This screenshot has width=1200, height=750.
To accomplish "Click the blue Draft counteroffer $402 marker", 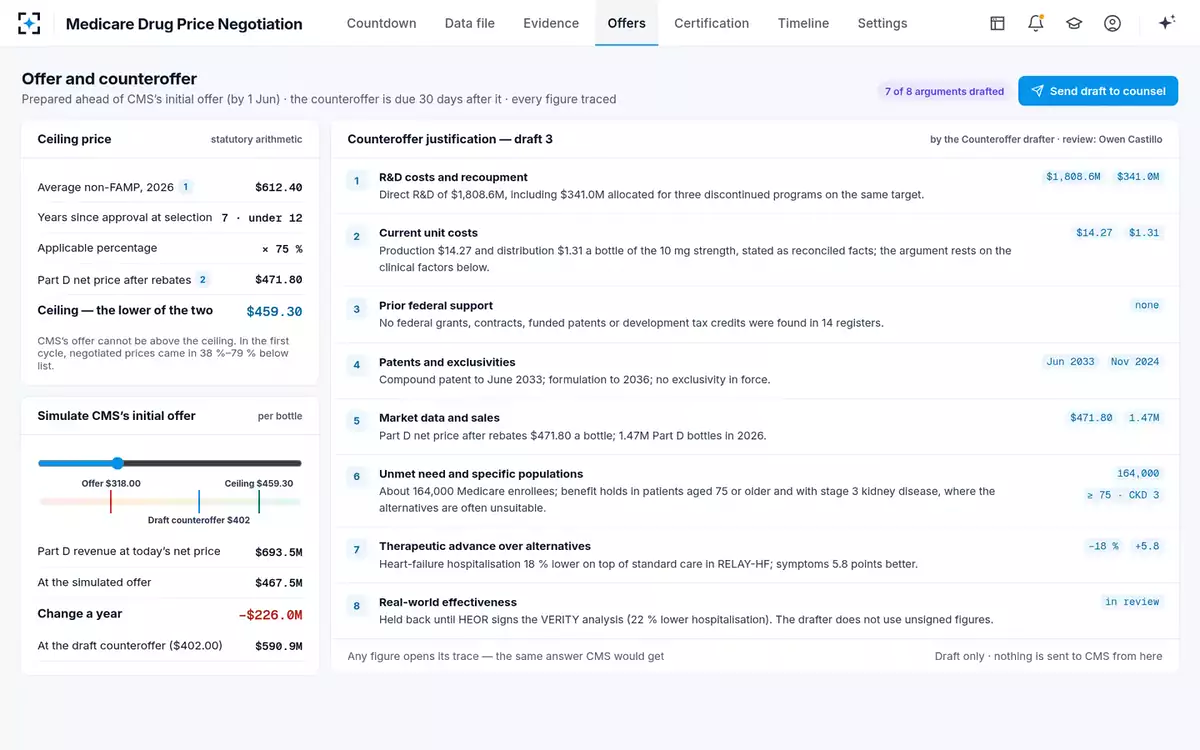I will click(199, 501).
